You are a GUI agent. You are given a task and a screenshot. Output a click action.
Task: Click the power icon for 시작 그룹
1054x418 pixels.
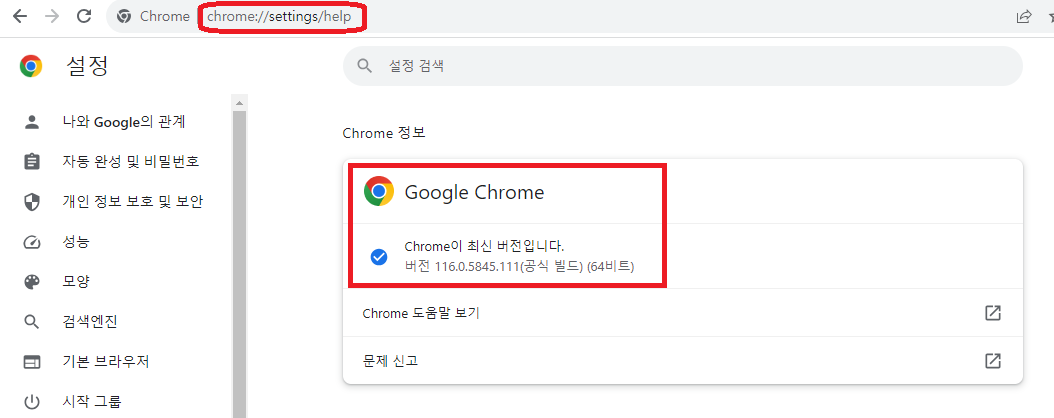(x=32, y=403)
